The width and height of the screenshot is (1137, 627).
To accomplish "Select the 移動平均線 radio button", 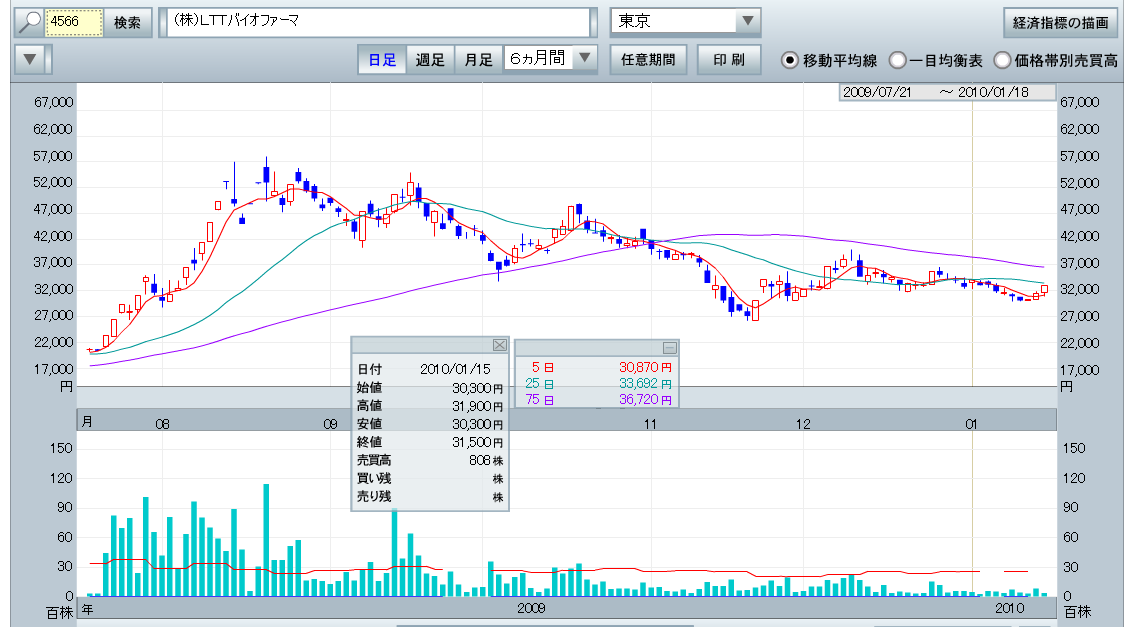I will 790,60.
